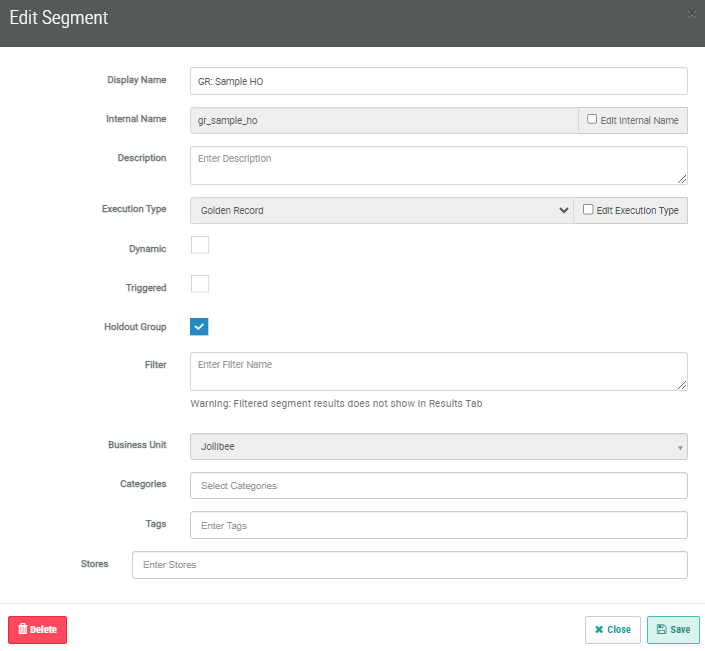Check the Triggered checkbox
Viewport: 705px width, 651px height.
[x=200, y=284]
